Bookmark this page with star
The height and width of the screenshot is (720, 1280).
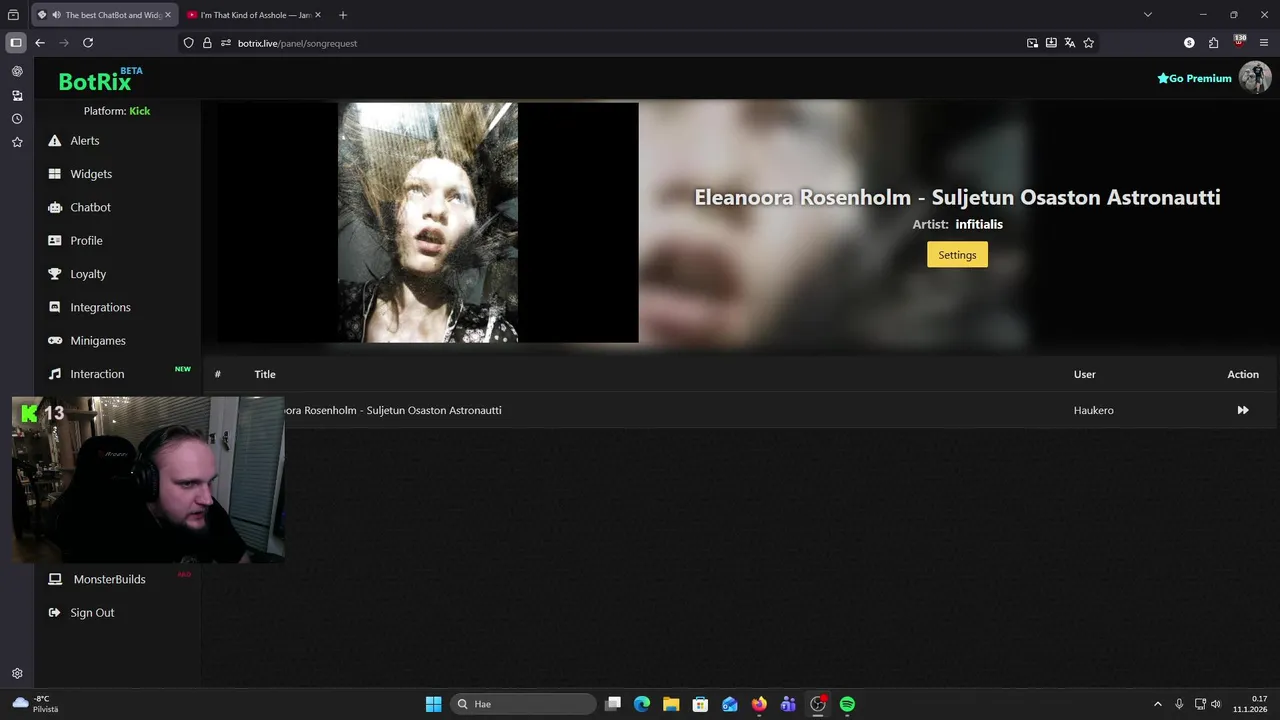coord(1089,43)
